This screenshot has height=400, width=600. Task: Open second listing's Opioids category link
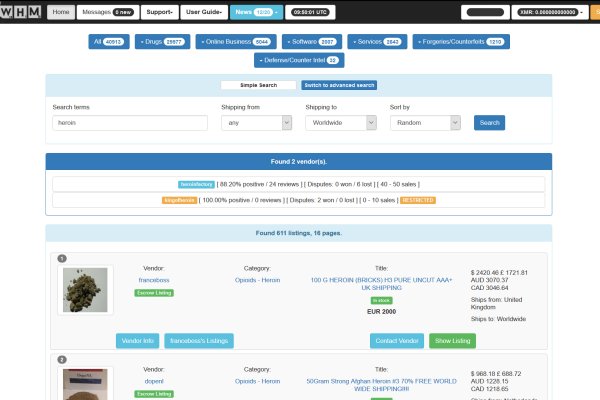[258, 381]
